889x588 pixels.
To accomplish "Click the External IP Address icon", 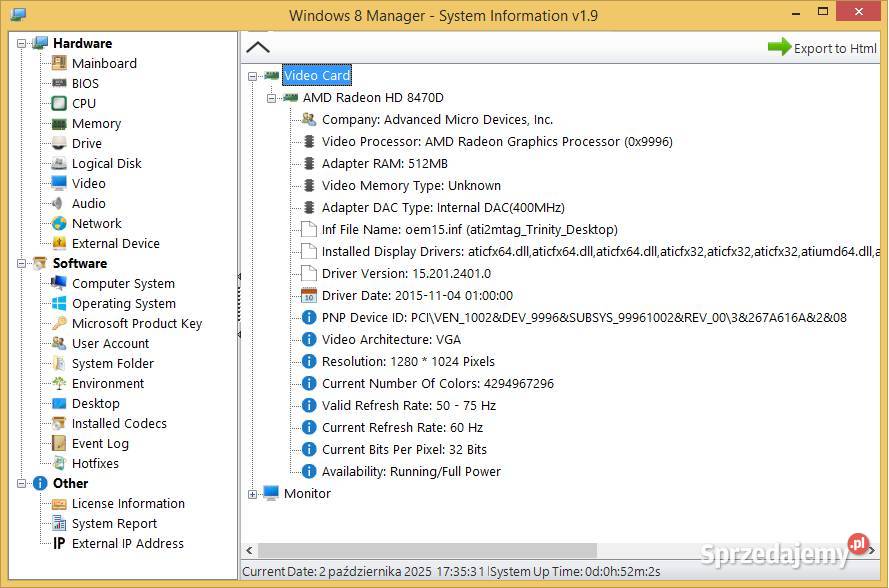I will click(x=59, y=543).
